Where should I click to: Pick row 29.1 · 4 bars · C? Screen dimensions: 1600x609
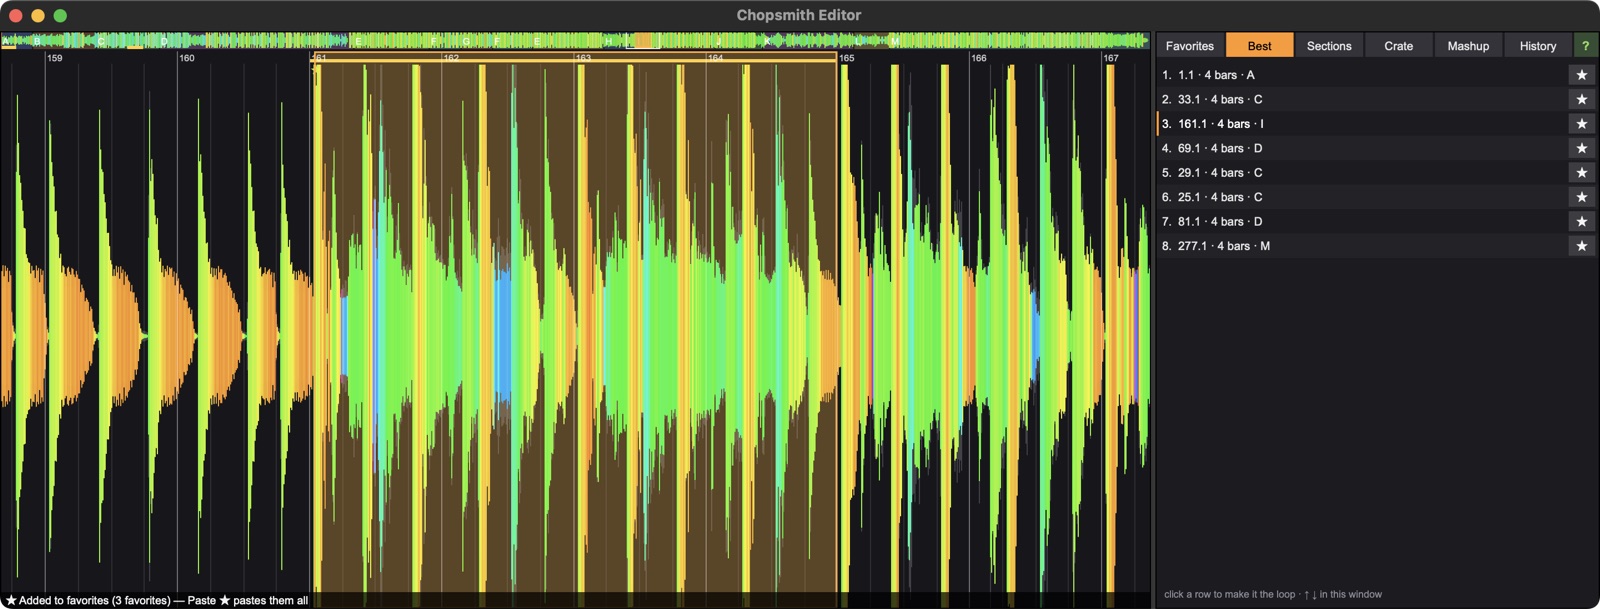1362,173
